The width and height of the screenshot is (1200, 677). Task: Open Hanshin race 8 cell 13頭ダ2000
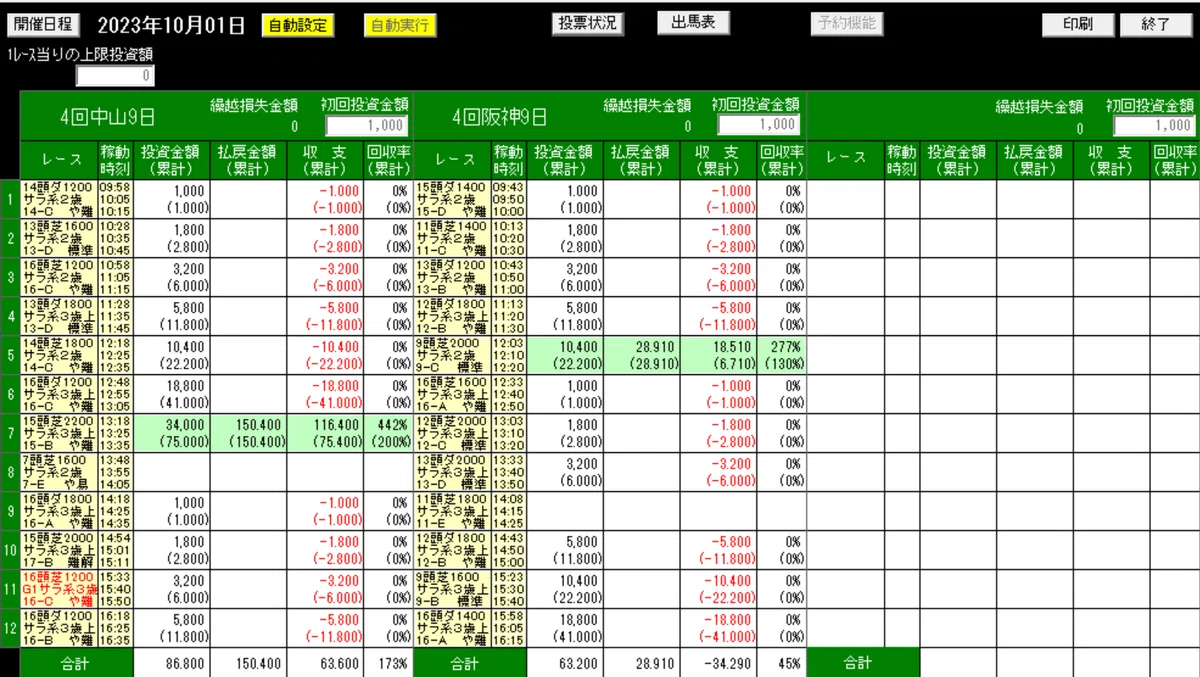pyautogui.click(x=451, y=472)
